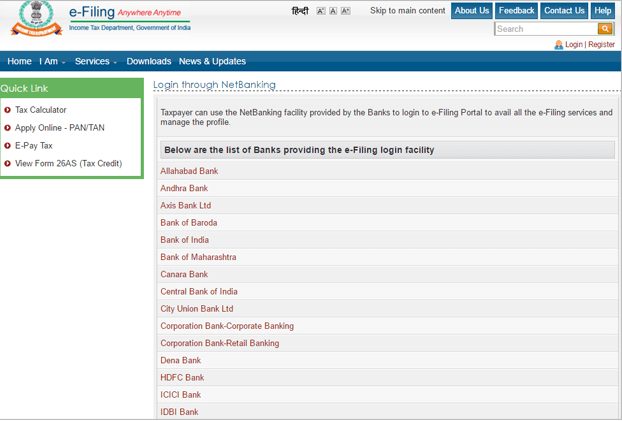Click the Tax Calculator bullet arrow icon

[7, 110]
